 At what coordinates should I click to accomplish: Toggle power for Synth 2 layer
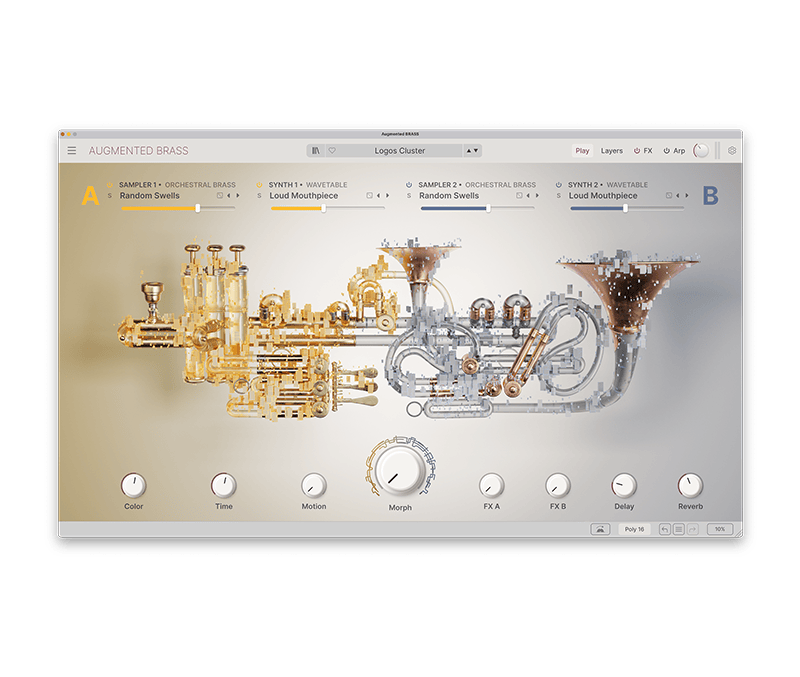pos(560,185)
